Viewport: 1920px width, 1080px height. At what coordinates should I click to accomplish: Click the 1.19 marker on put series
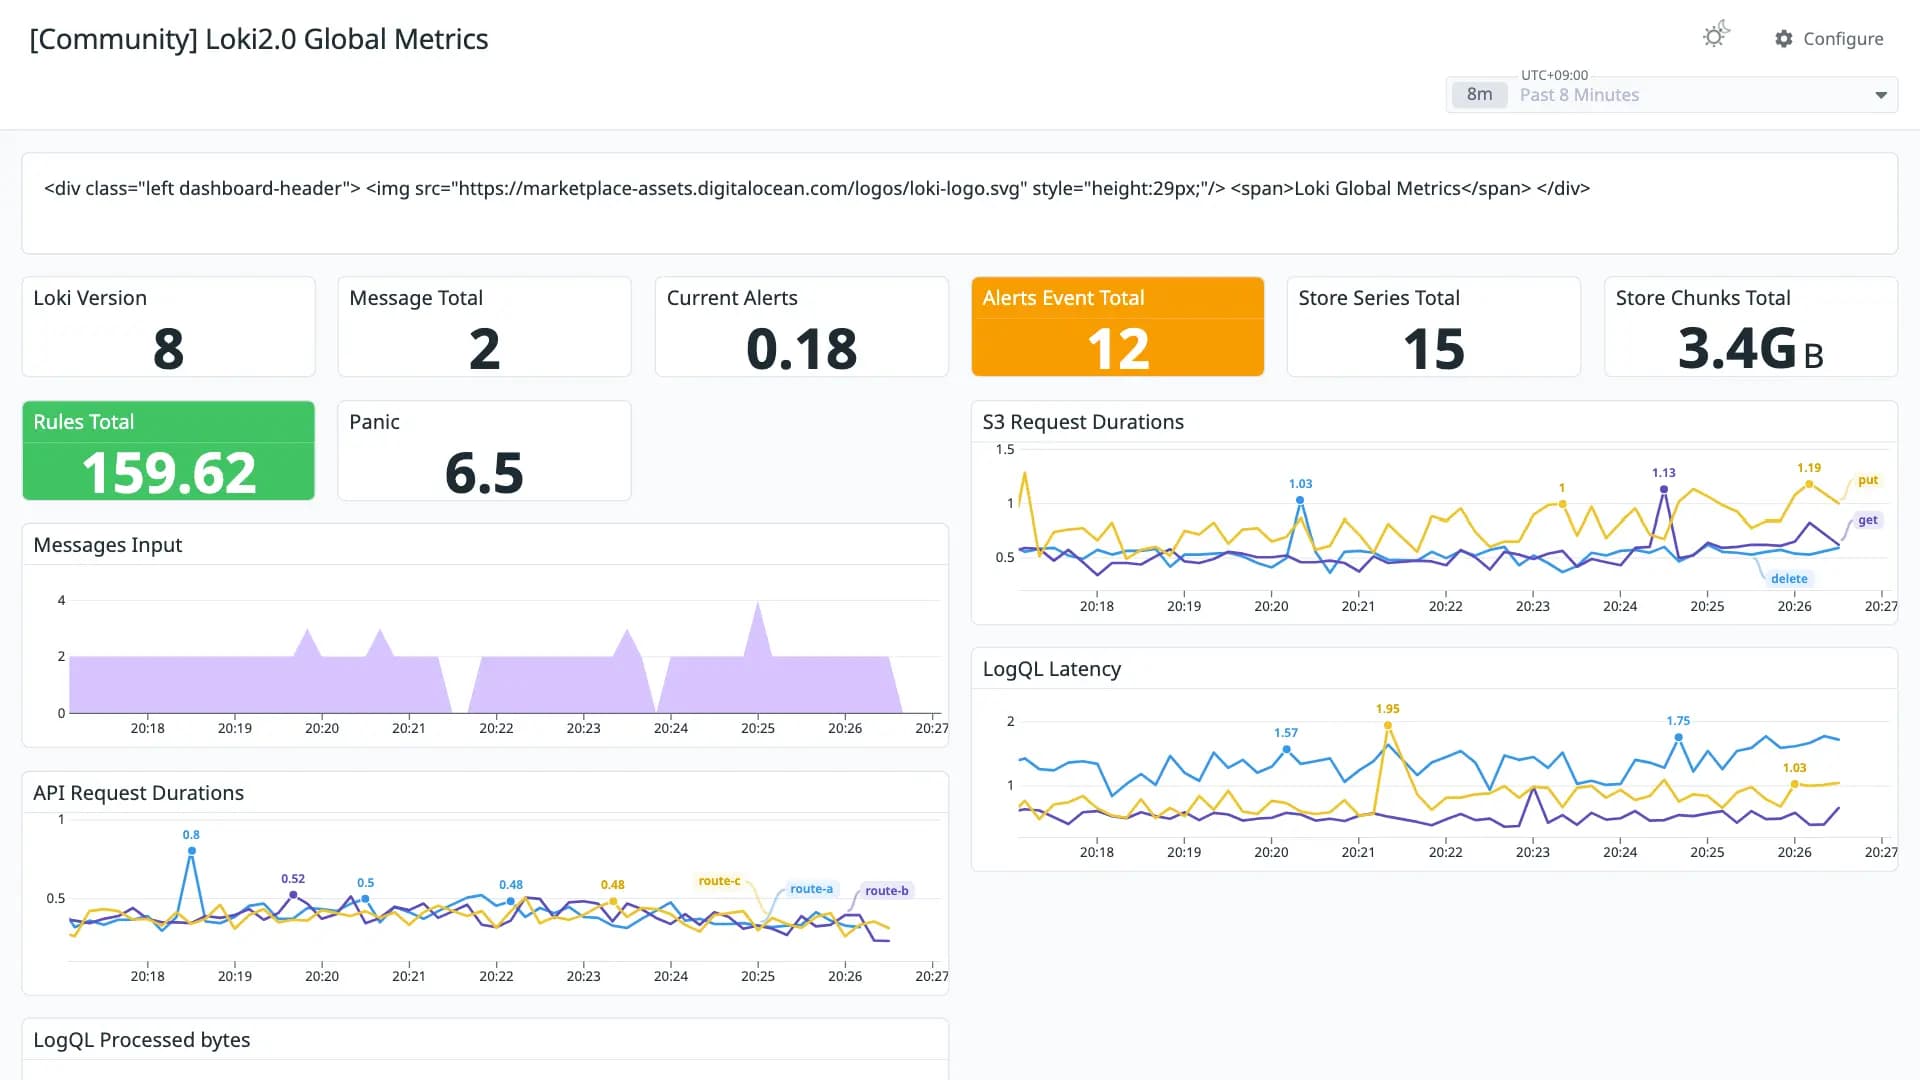[x=1809, y=484]
